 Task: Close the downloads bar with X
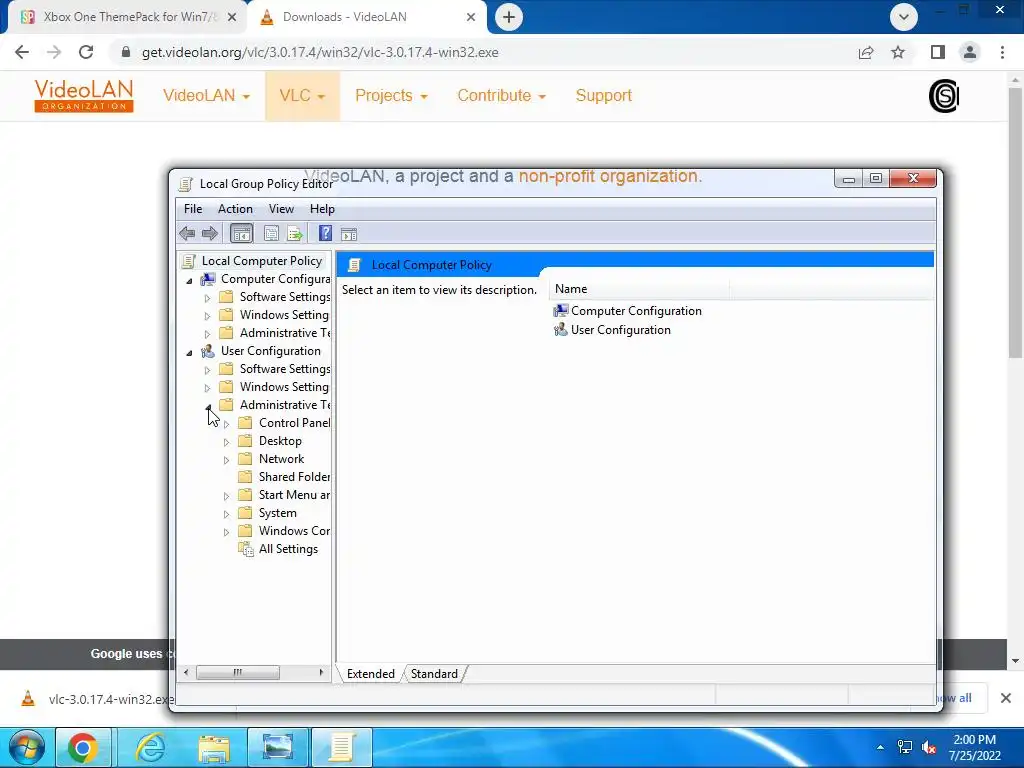coord(1006,698)
